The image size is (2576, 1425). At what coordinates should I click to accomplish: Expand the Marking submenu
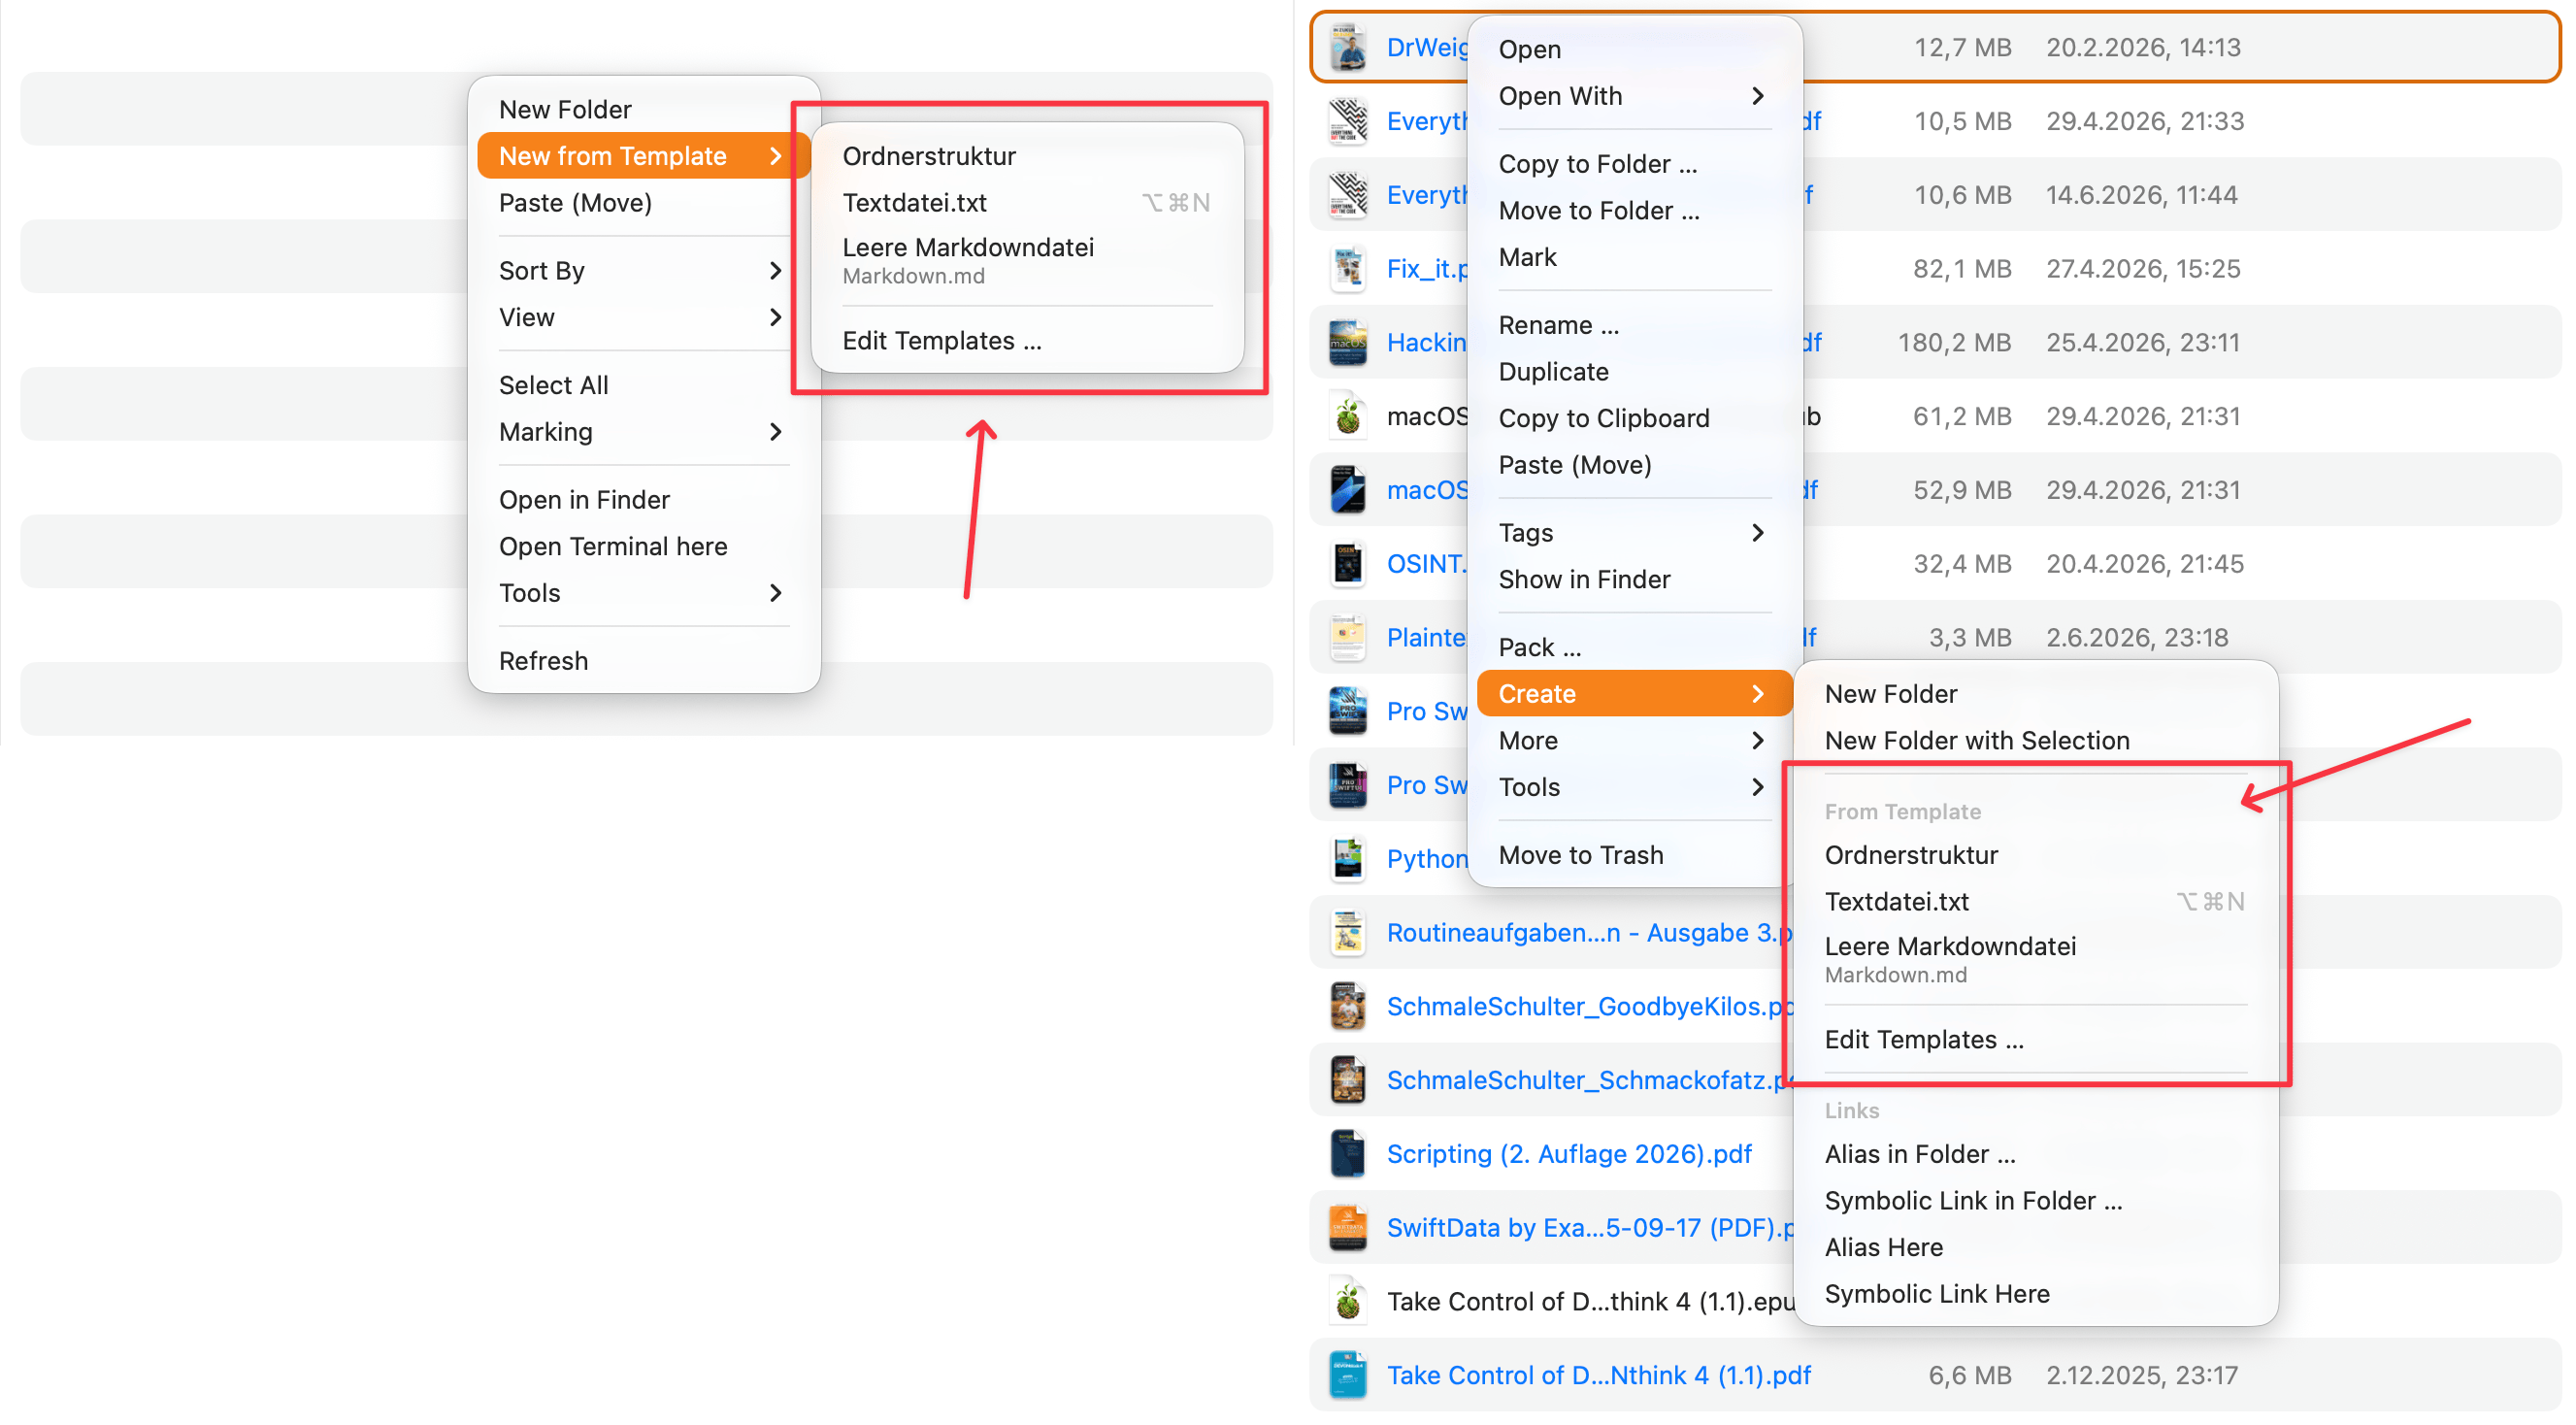643,432
